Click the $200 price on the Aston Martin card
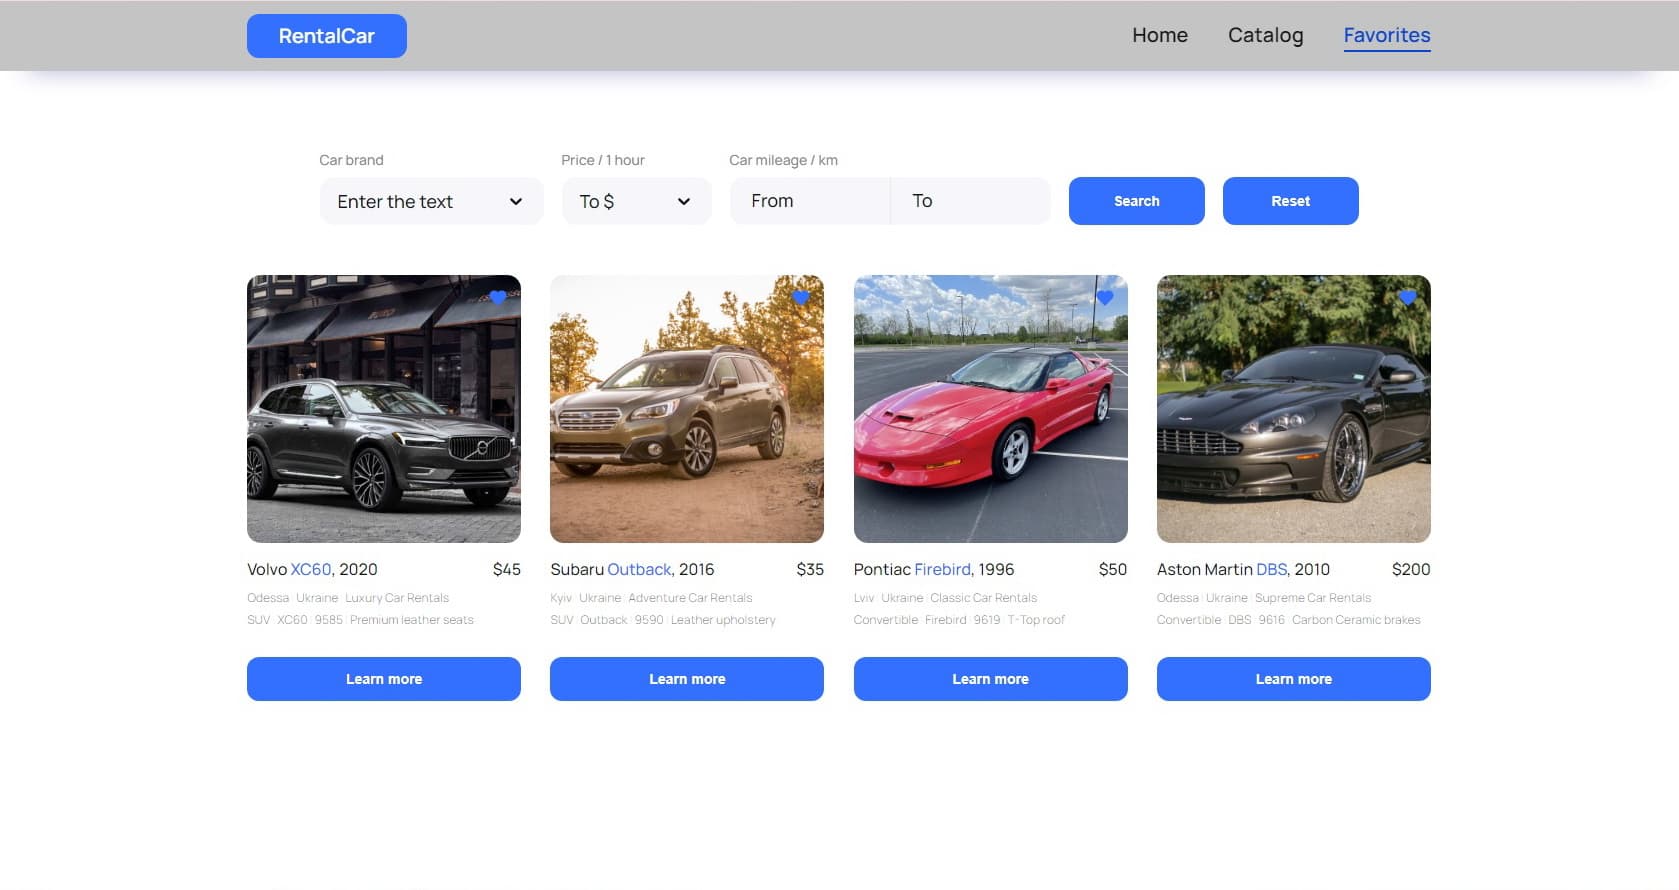The width and height of the screenshot is (1679, 890). (x=1411, y=569)
